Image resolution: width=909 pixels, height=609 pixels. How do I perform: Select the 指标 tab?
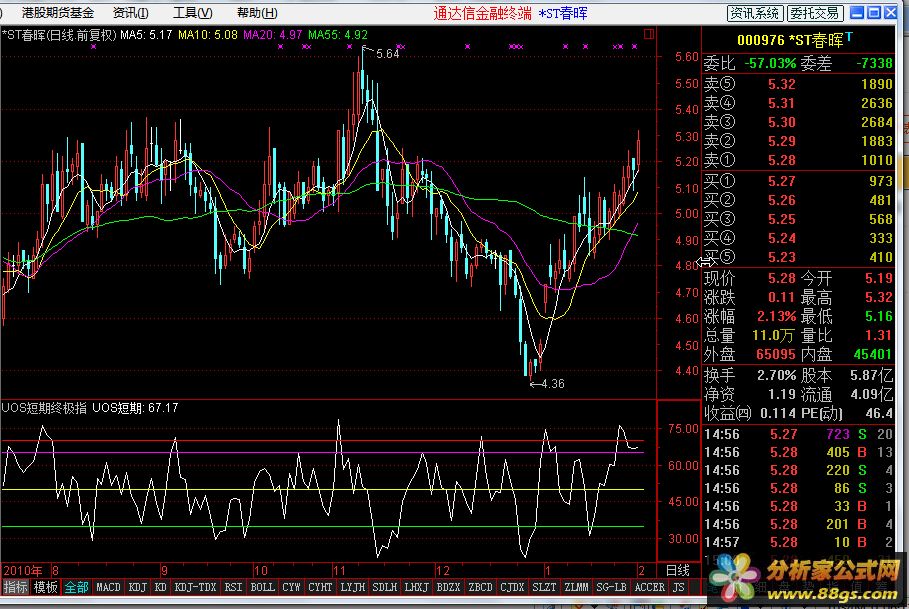16,587
